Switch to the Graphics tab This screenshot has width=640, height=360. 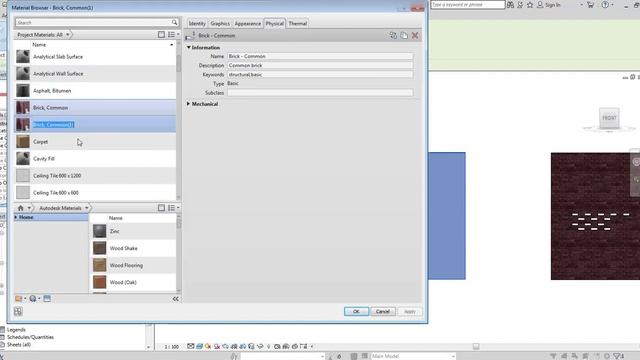[220, 24]
